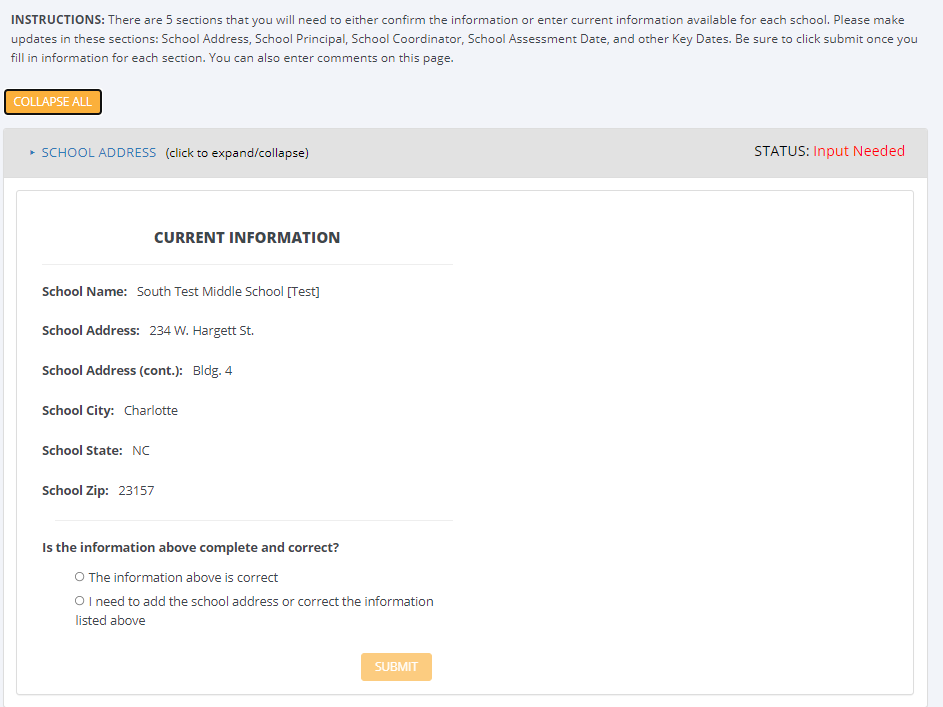Click the city value "Charlotte"
The image size is (943, 707).
coord(151,411)
